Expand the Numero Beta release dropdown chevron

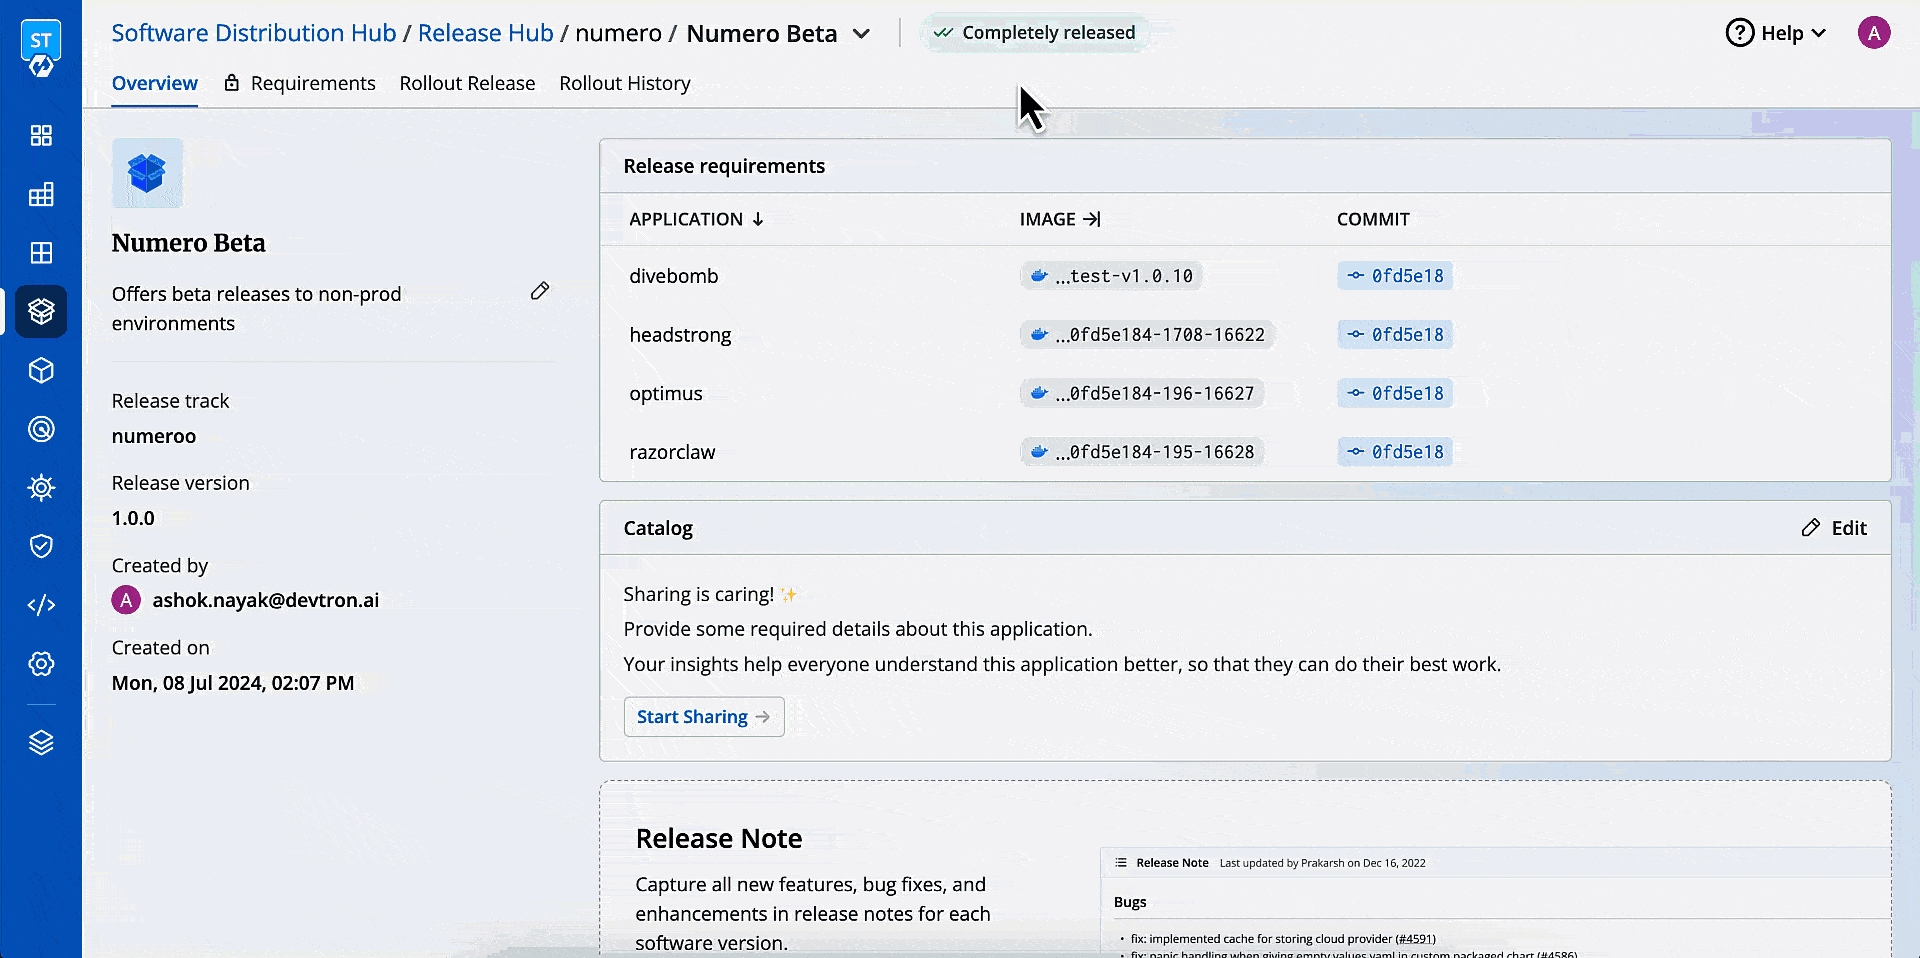(x=861, y=34)
